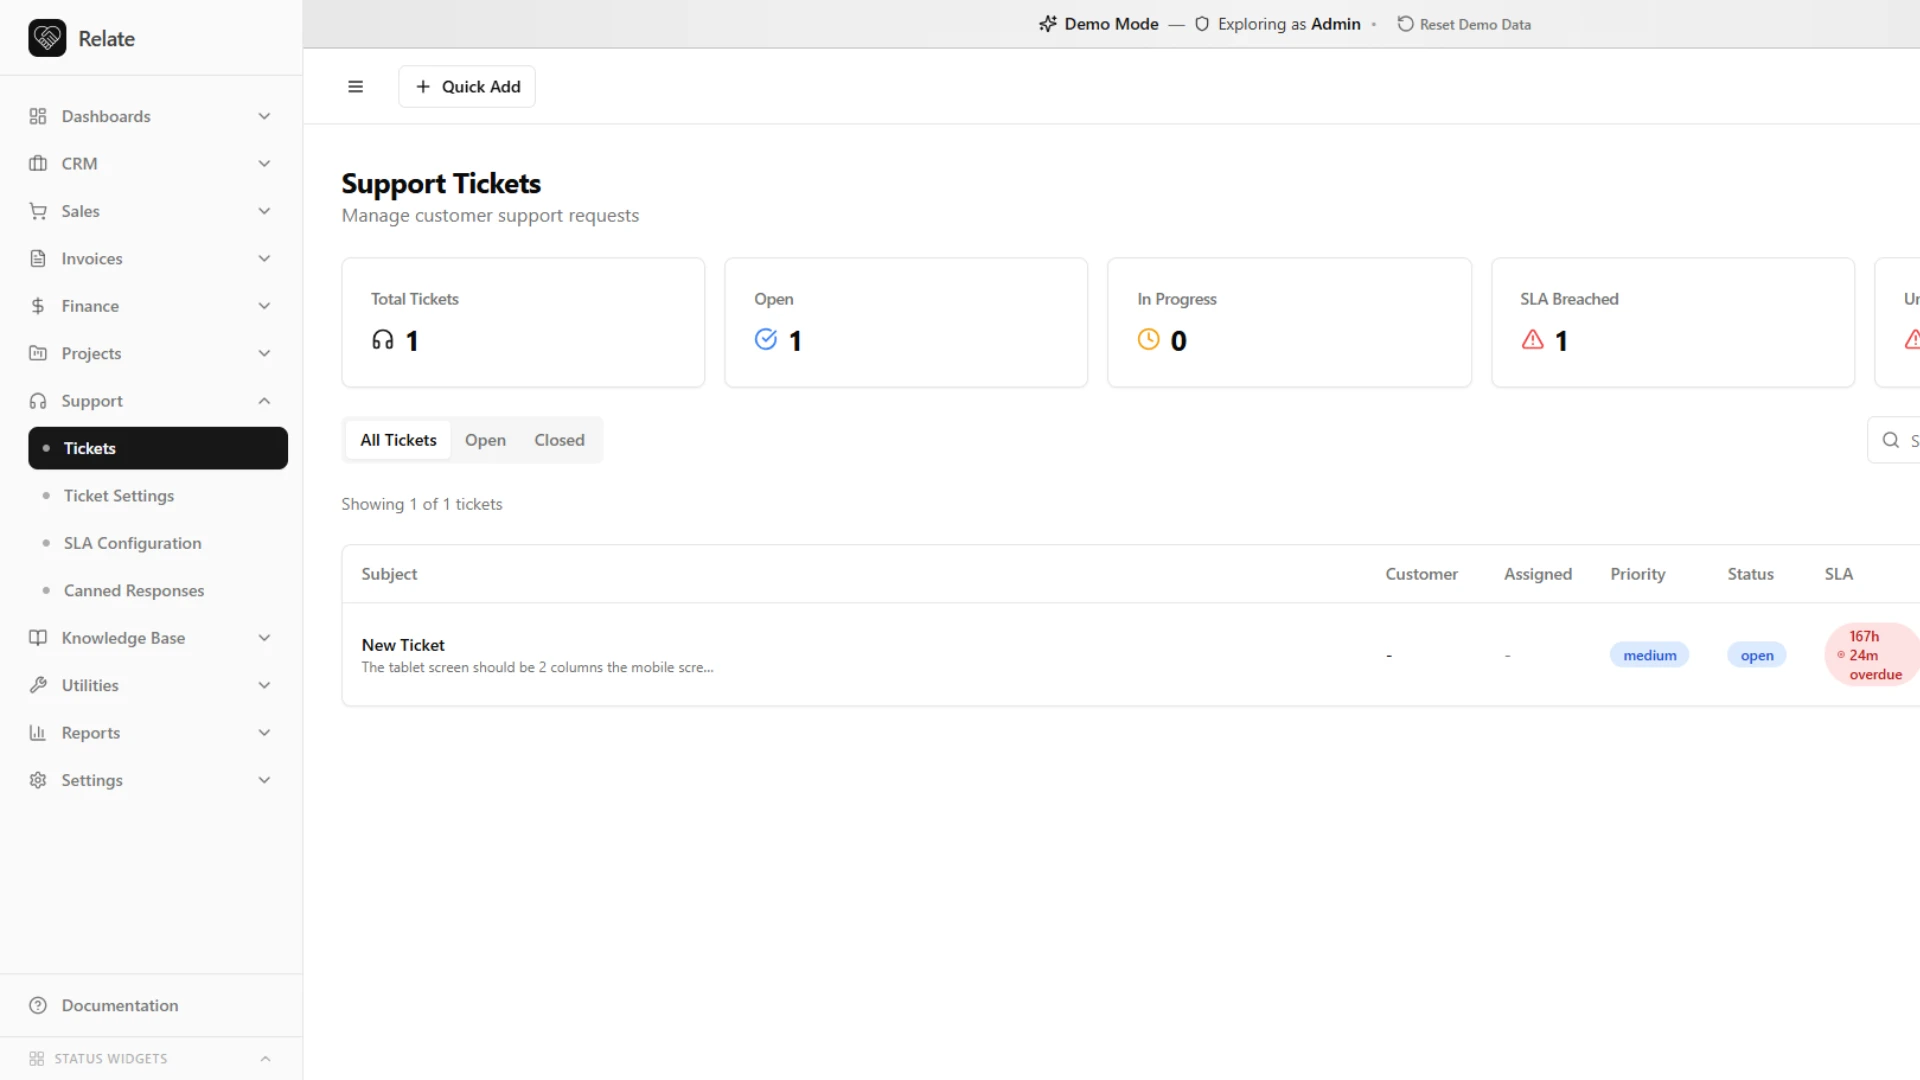Click the blue check icon in Open card
Screen dimensions: 1920x1080
tap(766, 340)
